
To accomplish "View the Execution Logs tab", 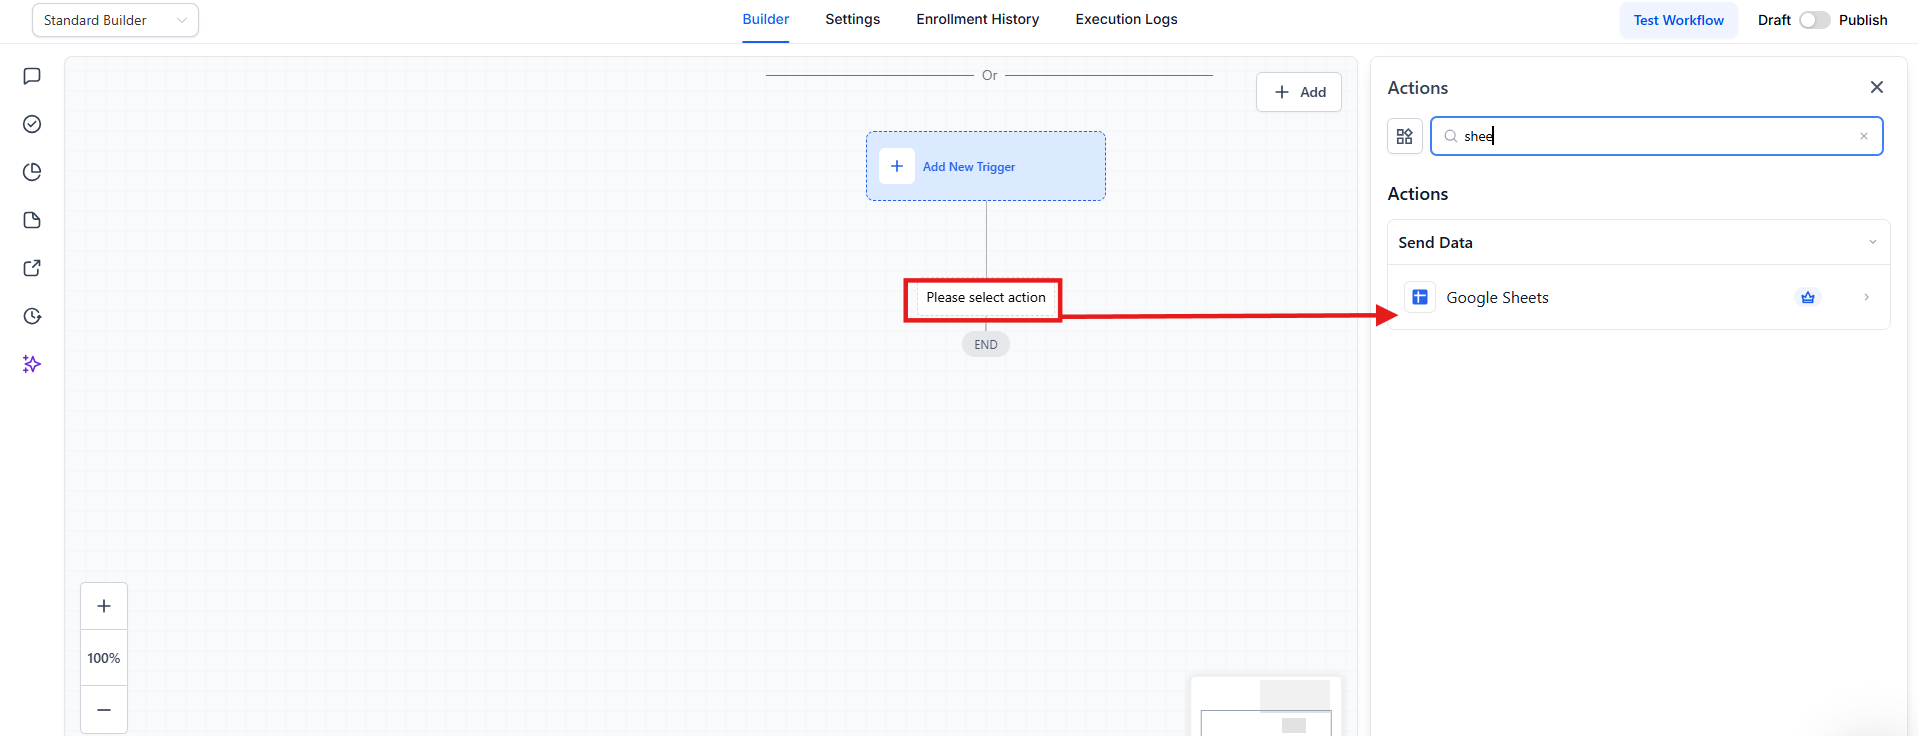I will pos(1127,19).
